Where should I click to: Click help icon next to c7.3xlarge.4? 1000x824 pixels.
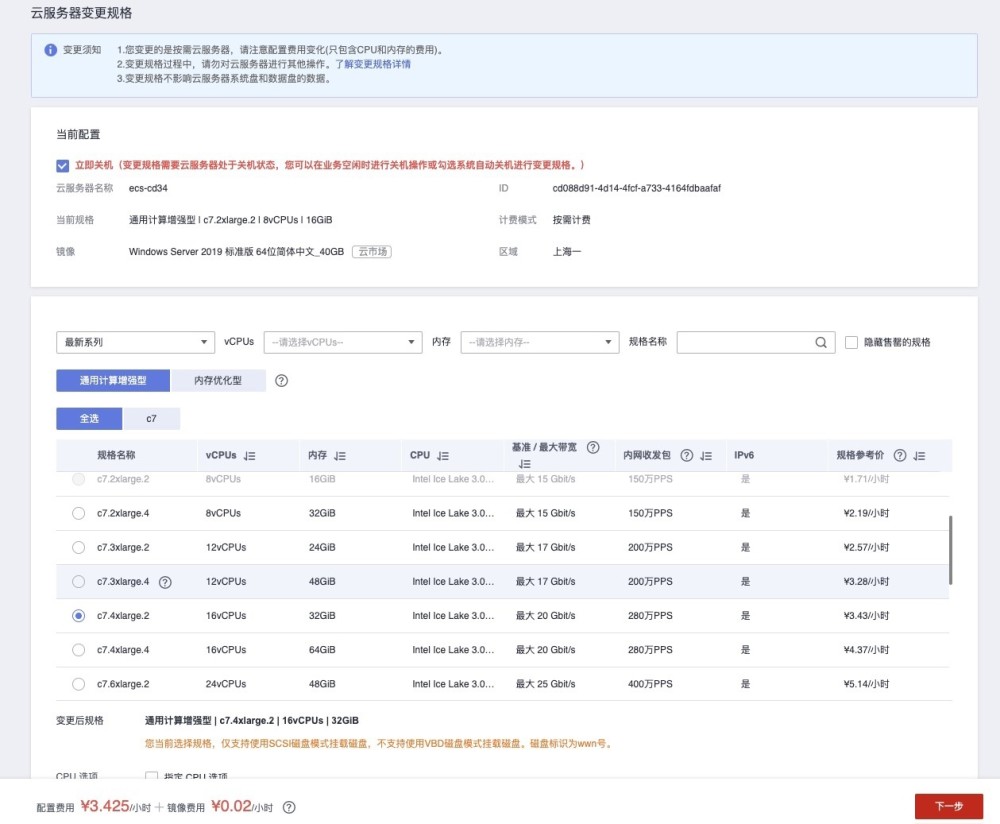coord(165,582)
